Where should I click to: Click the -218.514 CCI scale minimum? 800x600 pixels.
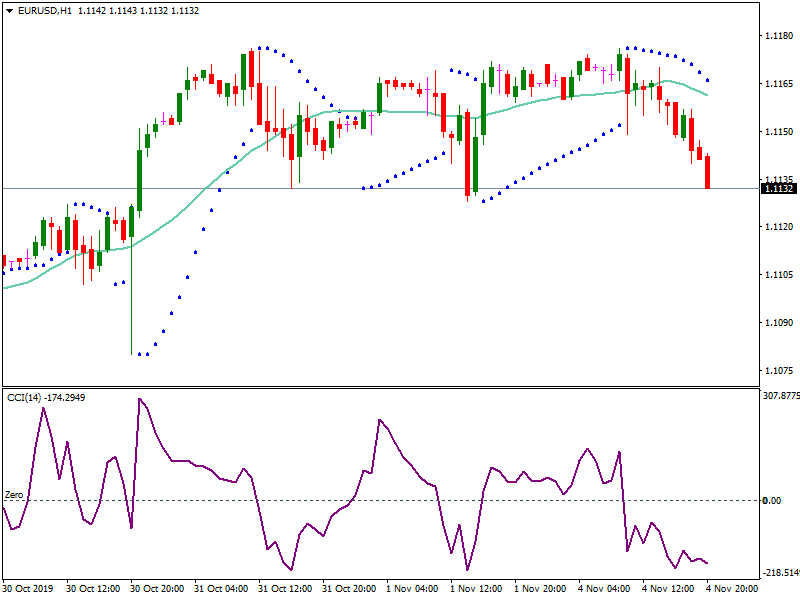781,572
